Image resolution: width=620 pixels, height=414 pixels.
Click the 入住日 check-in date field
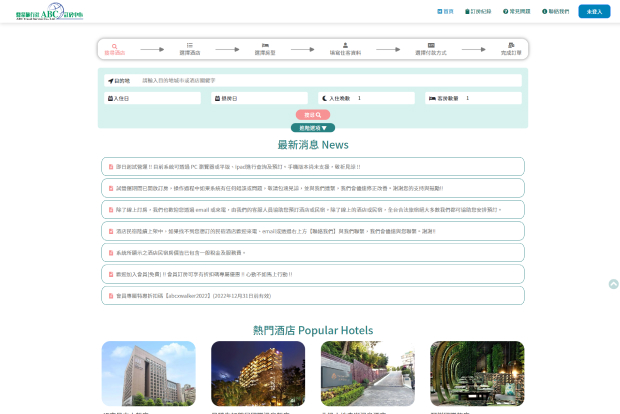[153, 98]
